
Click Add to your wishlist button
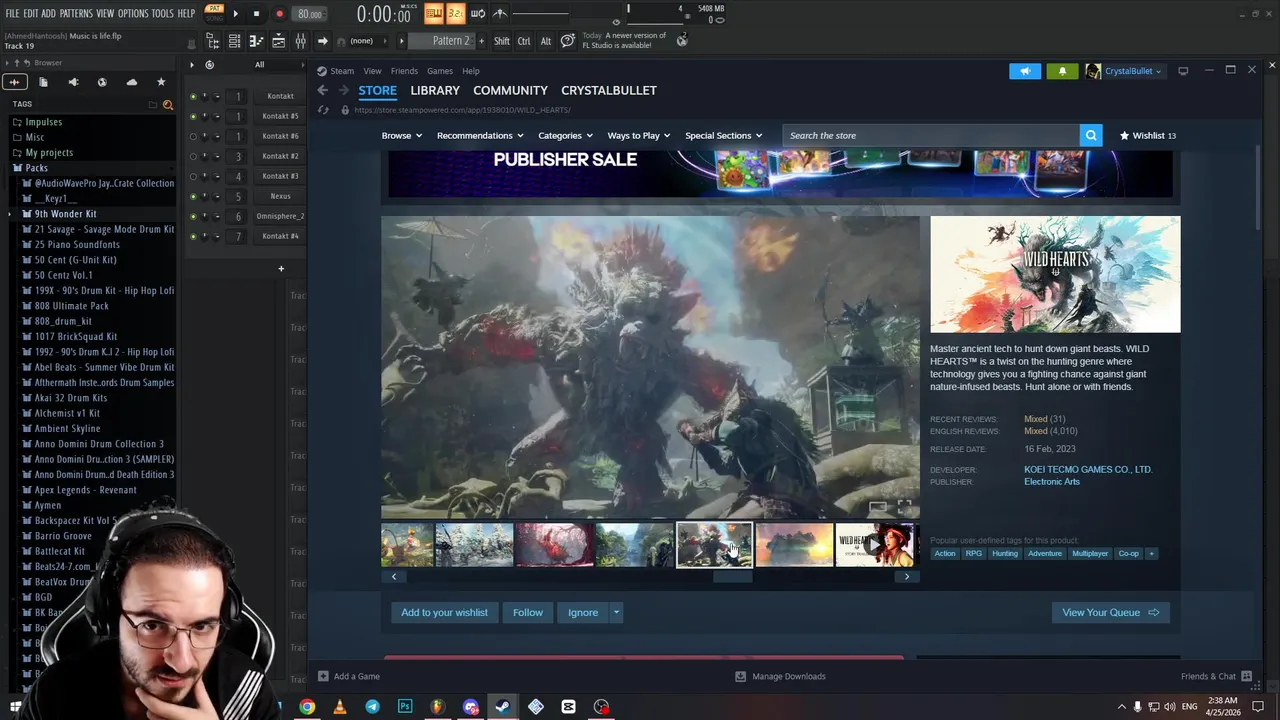click(x=444, y=612)
